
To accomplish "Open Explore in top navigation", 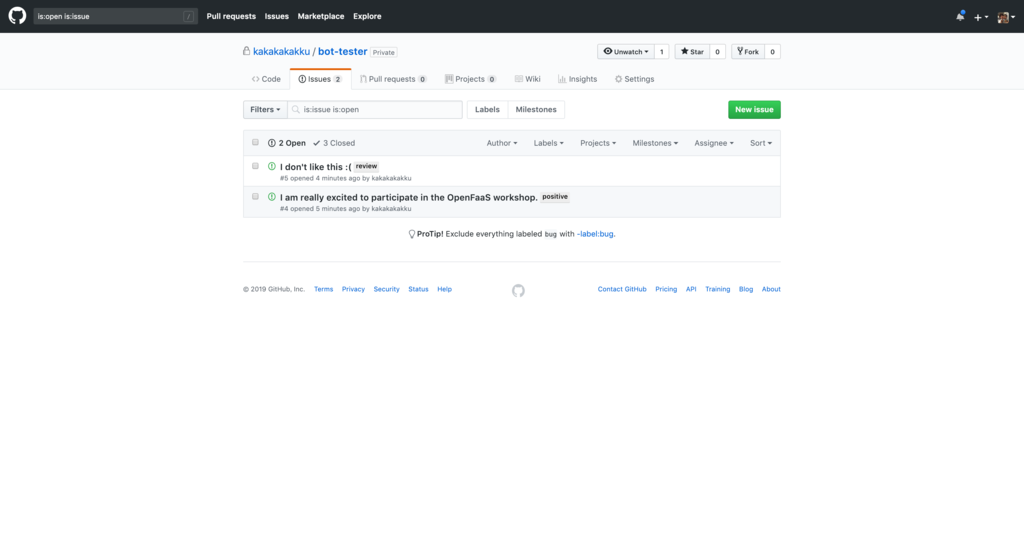I will tap(367, 16).
